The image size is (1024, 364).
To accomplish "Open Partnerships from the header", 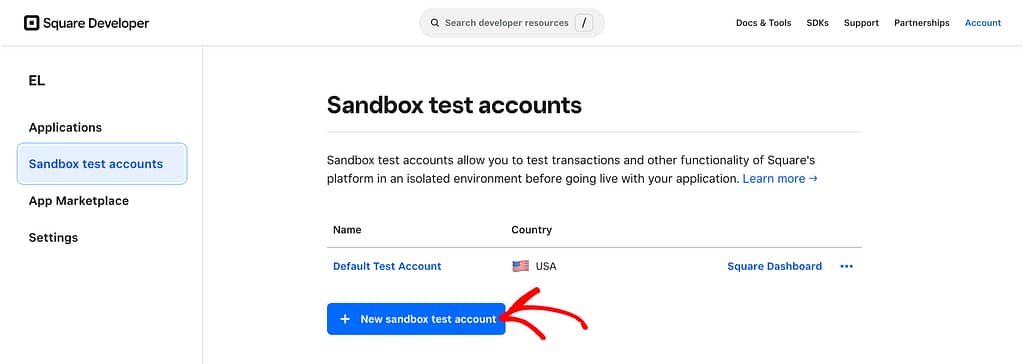I will [921, 23].
